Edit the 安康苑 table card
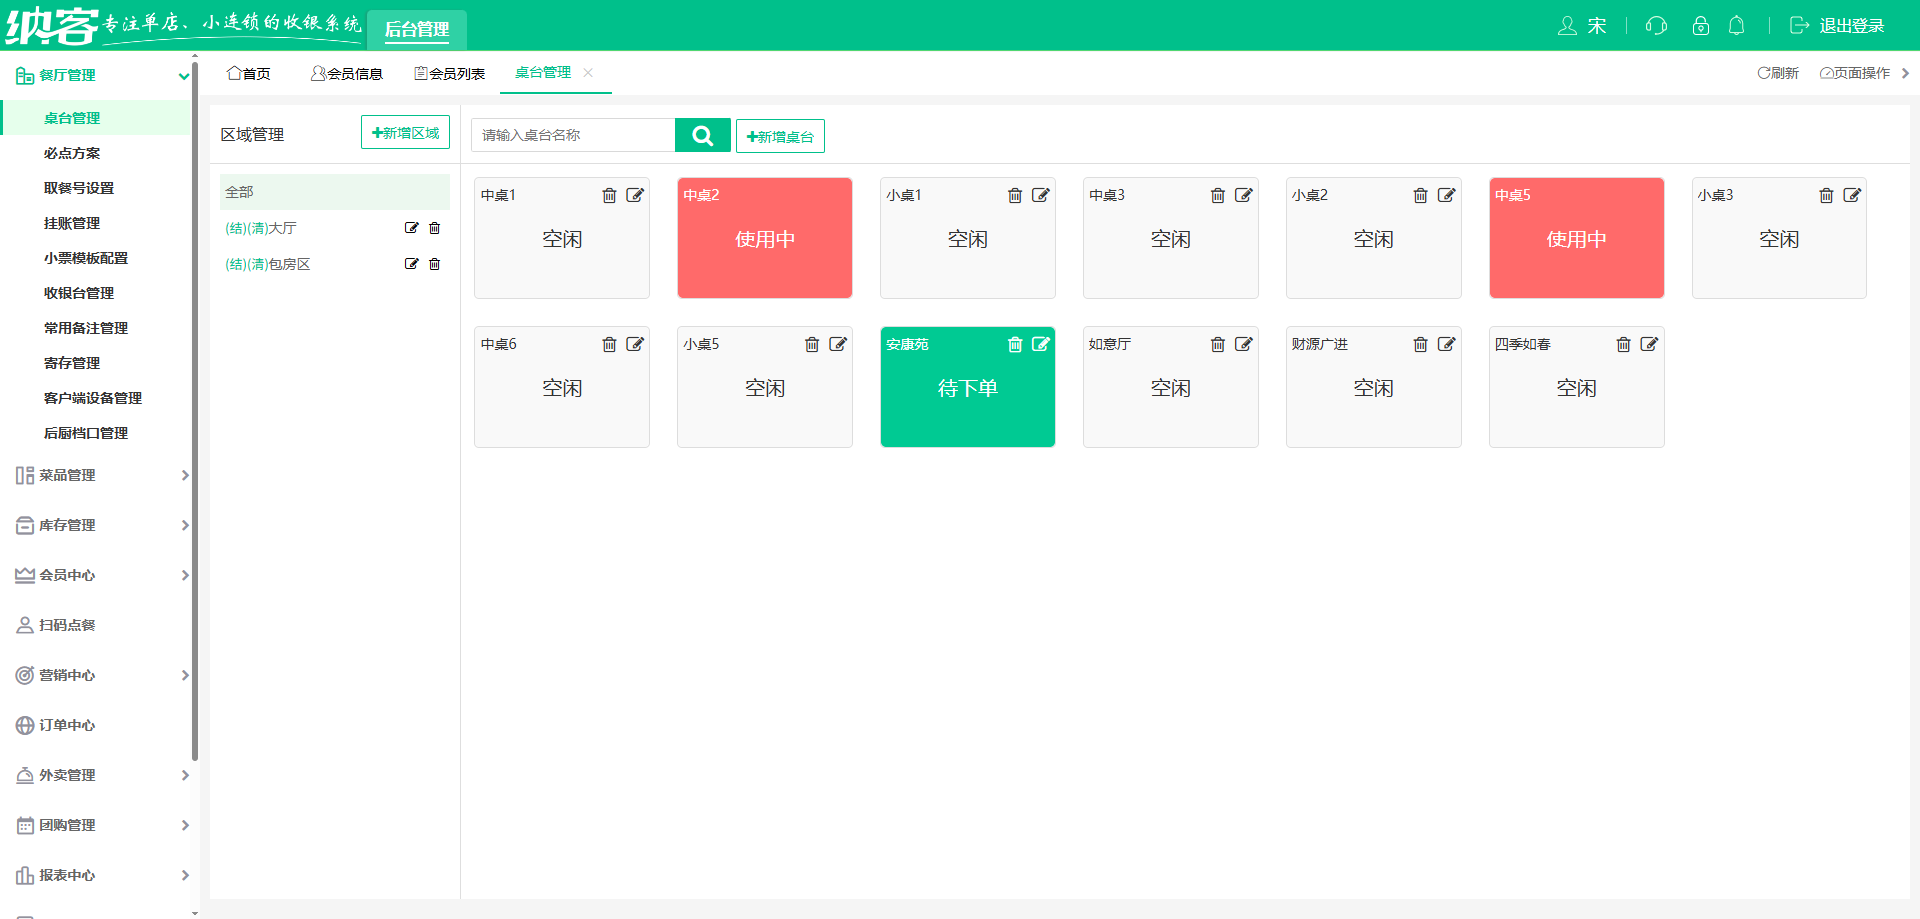The width and height of the screenshot is (1920, 919). click(1041, 344)
